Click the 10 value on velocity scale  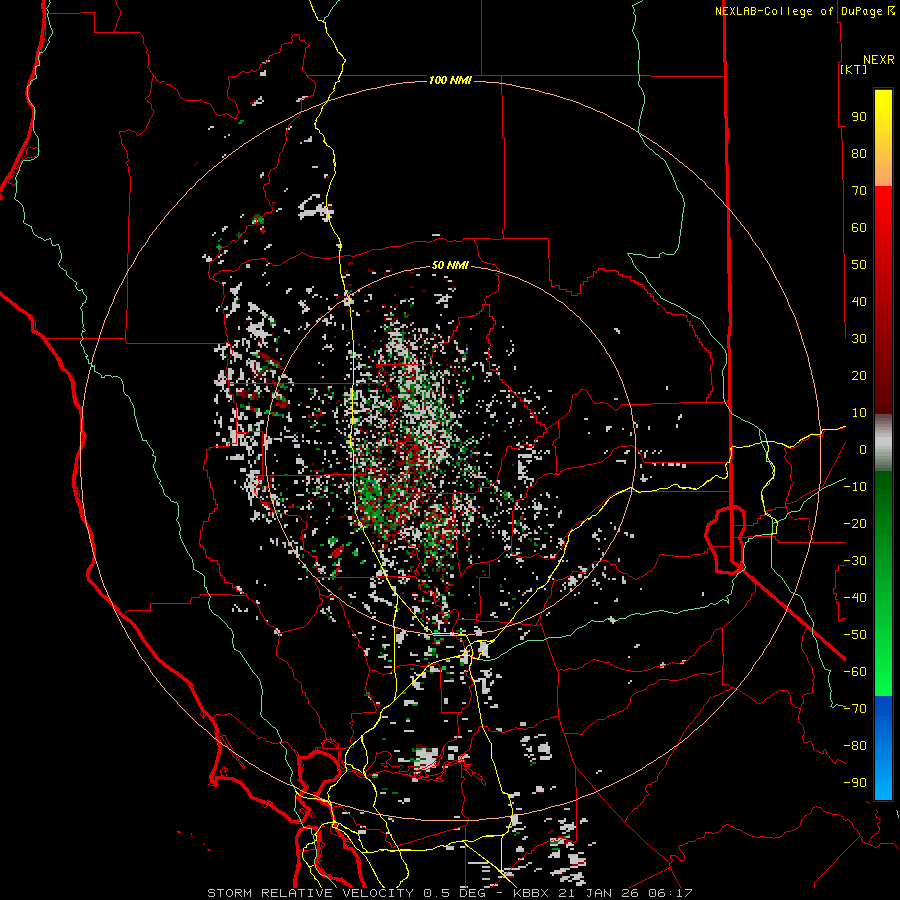pos(859,413)
